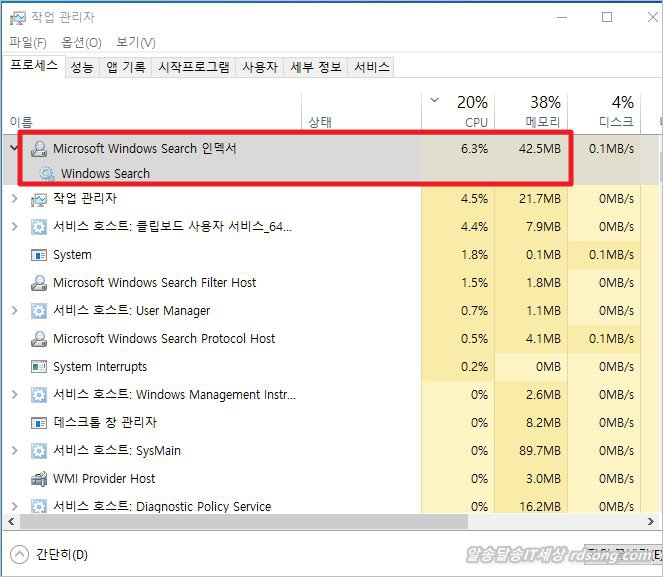Collapse the Microsoft Windows Search 인덱서 group
Screen dimensions: 663x577
[x=14, y=148]
